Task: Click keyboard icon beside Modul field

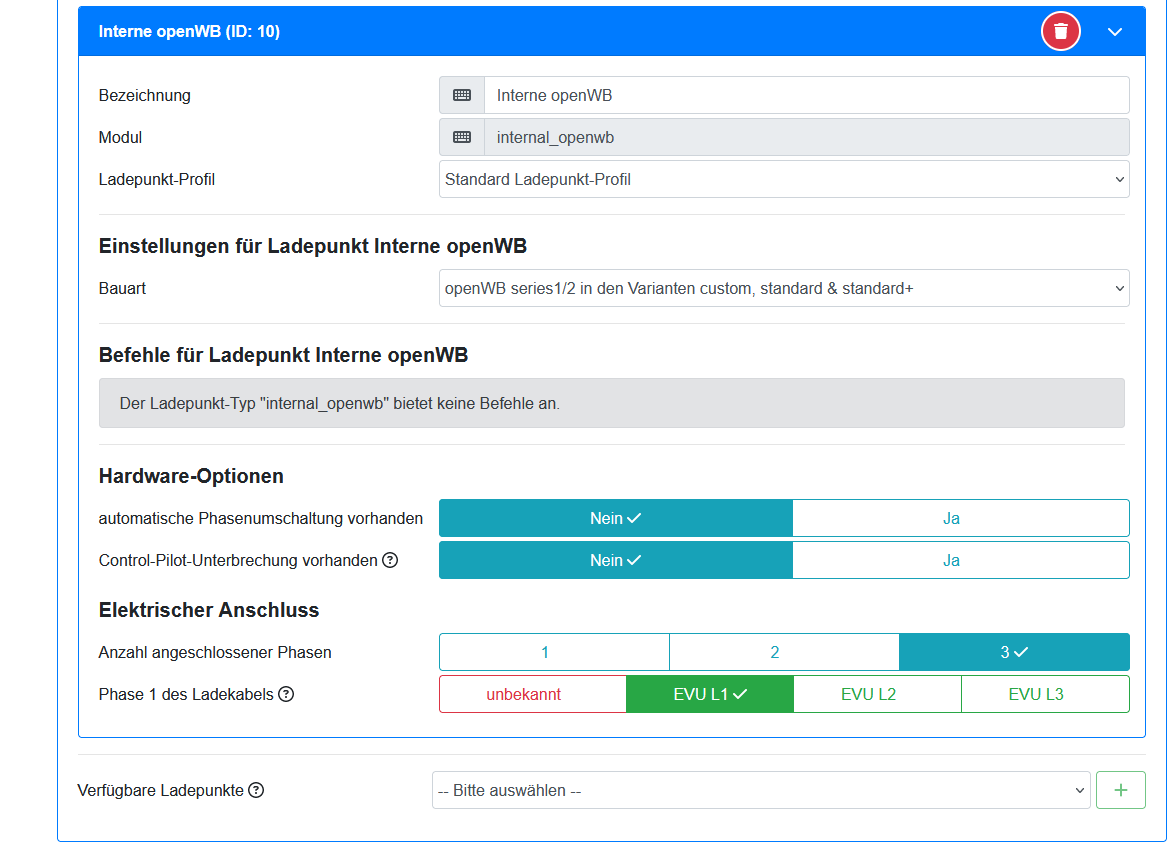Action: click(x=462, y=137)
